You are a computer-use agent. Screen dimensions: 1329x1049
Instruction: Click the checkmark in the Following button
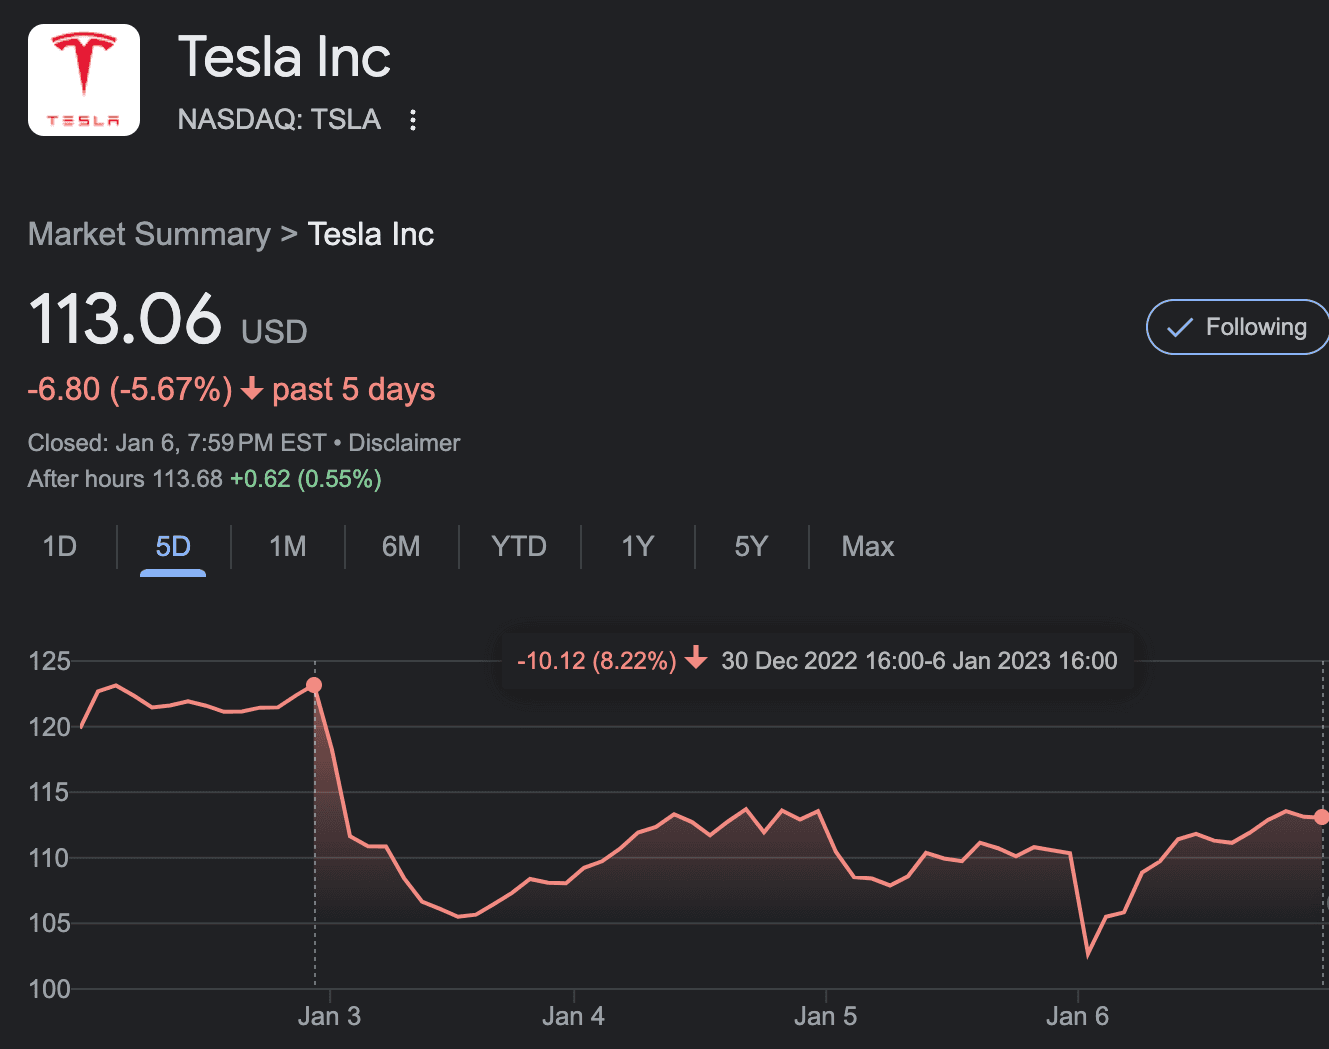click(1180, 327)
